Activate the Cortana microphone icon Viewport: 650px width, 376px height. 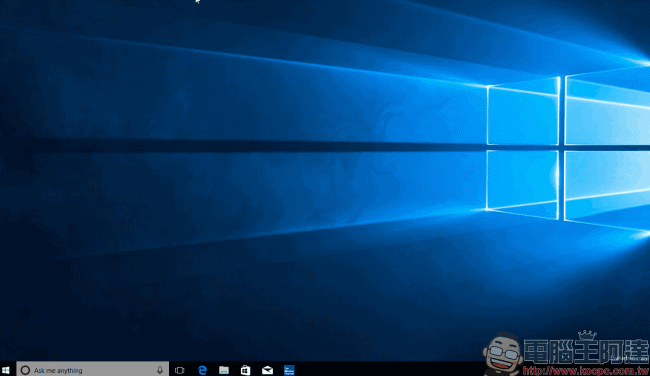point(160,370)
